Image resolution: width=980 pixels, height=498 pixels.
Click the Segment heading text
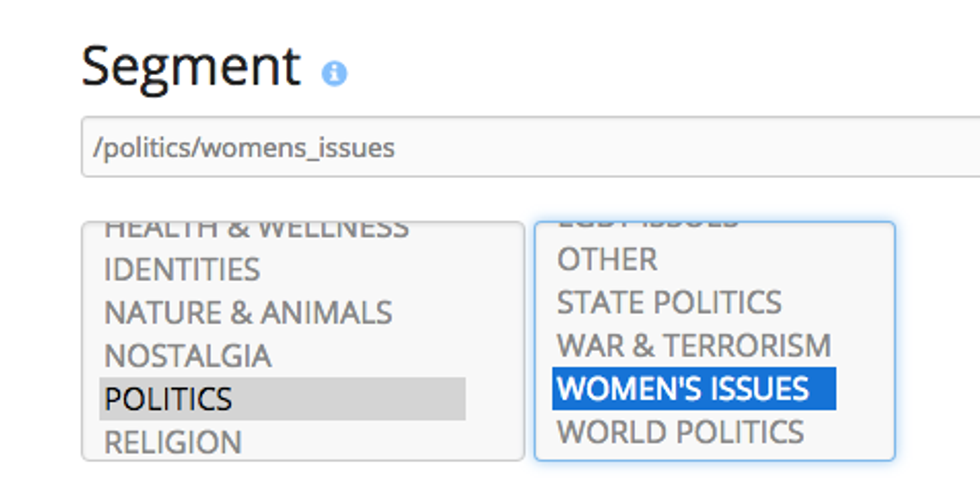[x=190, y=66]
